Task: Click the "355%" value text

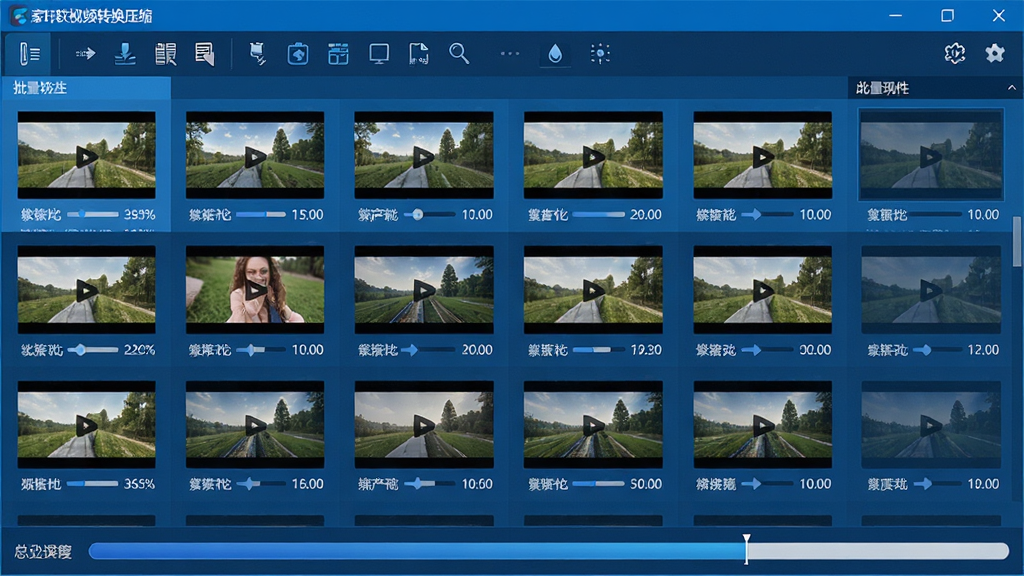Action: (139, 484)
